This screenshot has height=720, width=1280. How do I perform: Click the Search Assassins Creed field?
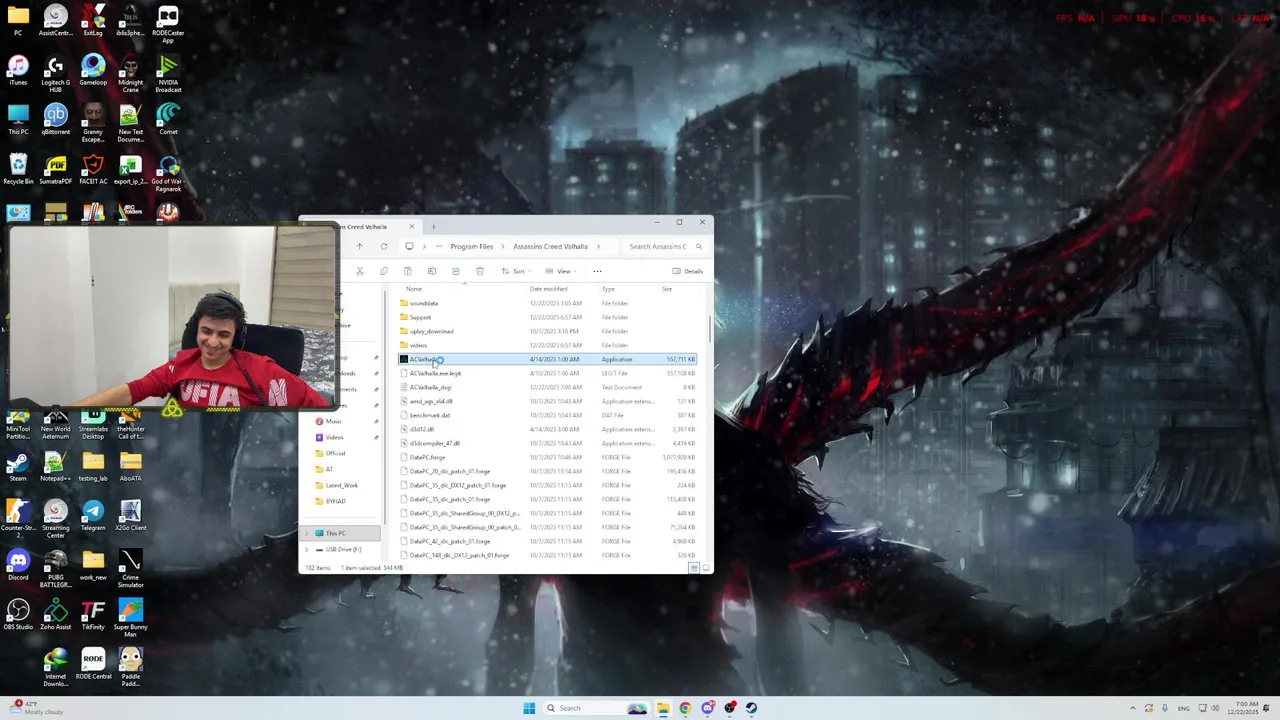[x=664, y=246]
